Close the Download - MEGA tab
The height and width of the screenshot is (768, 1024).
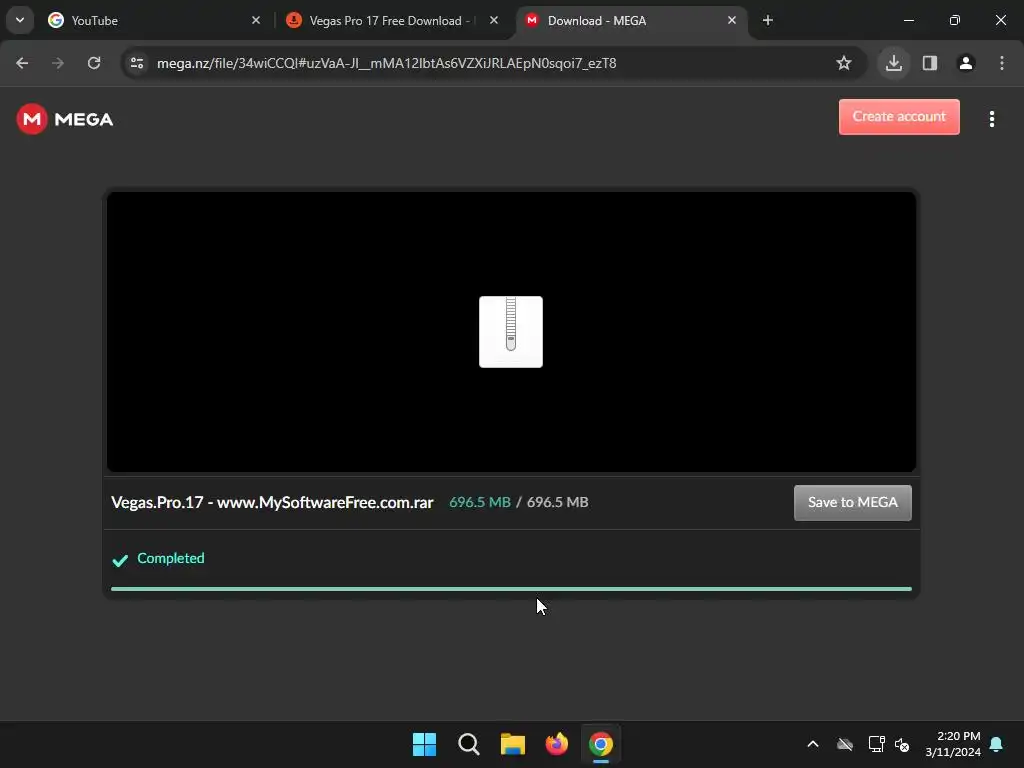pyautogui.click(x=731, y=20)
